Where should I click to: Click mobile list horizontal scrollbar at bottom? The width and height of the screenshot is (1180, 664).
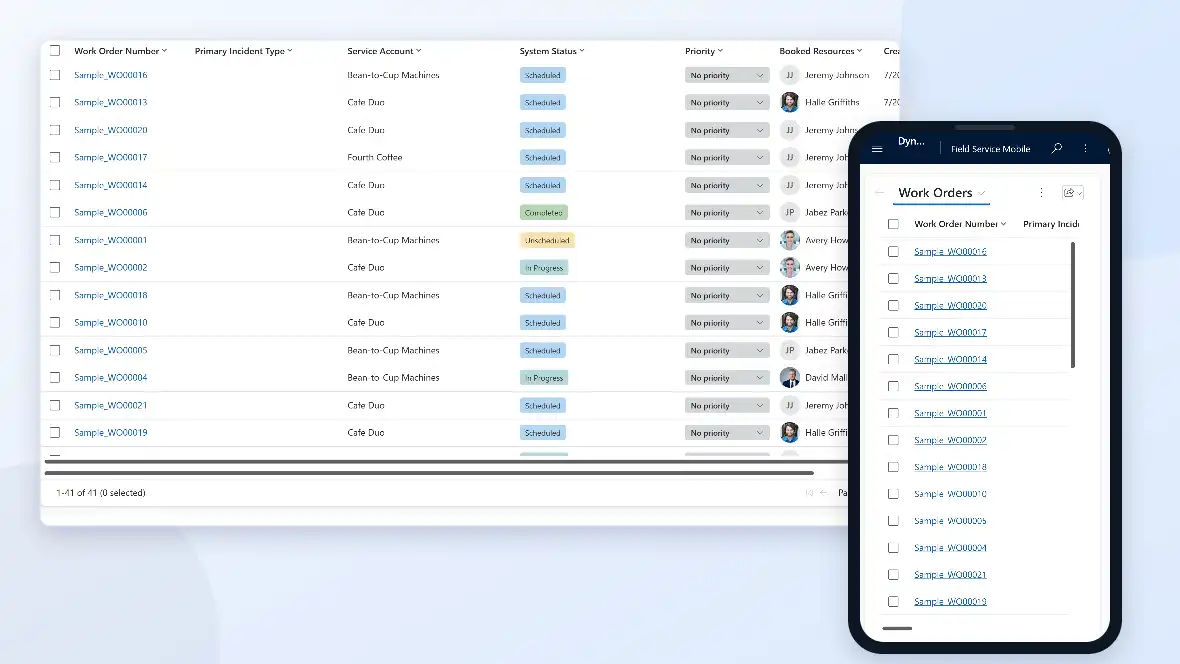click(x=897, y=628)
